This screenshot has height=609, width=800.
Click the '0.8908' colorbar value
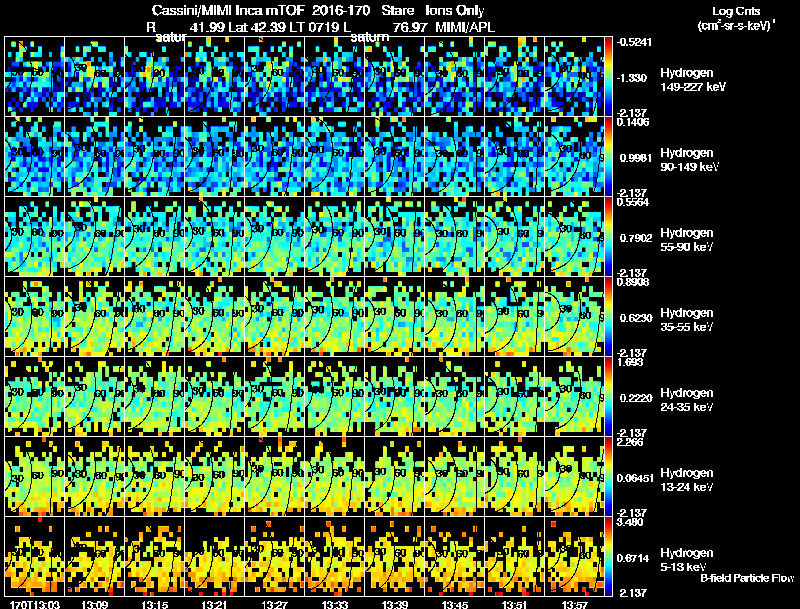(633, 282)
